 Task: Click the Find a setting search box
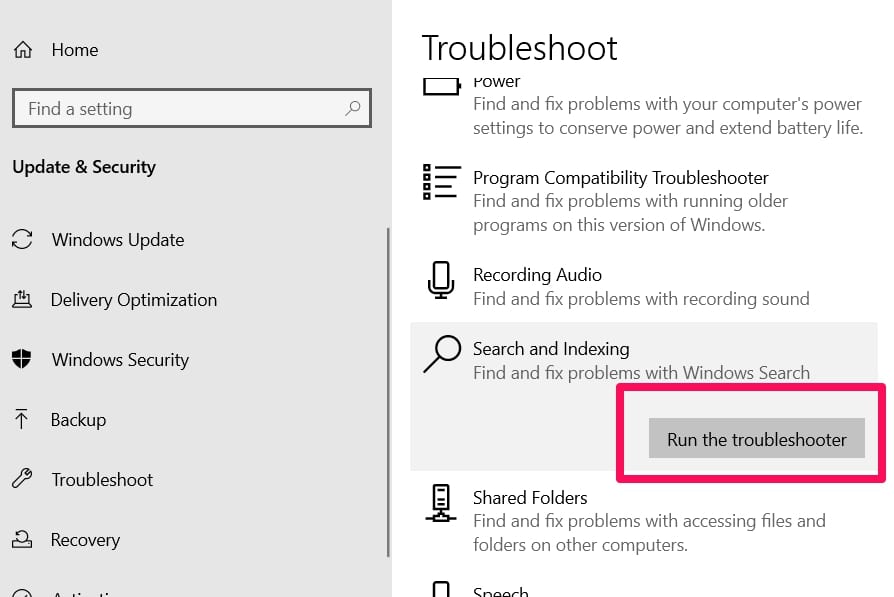pos(192,108)
